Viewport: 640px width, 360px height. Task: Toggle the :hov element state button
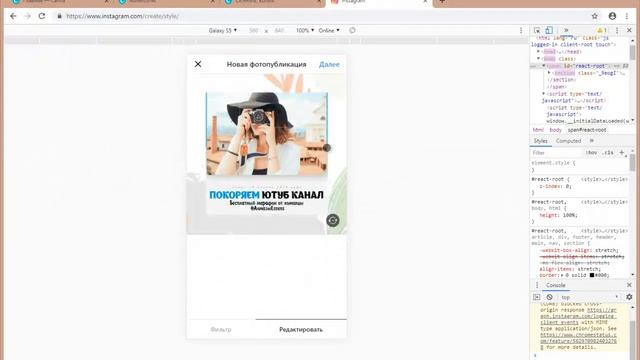click(591, 153)
